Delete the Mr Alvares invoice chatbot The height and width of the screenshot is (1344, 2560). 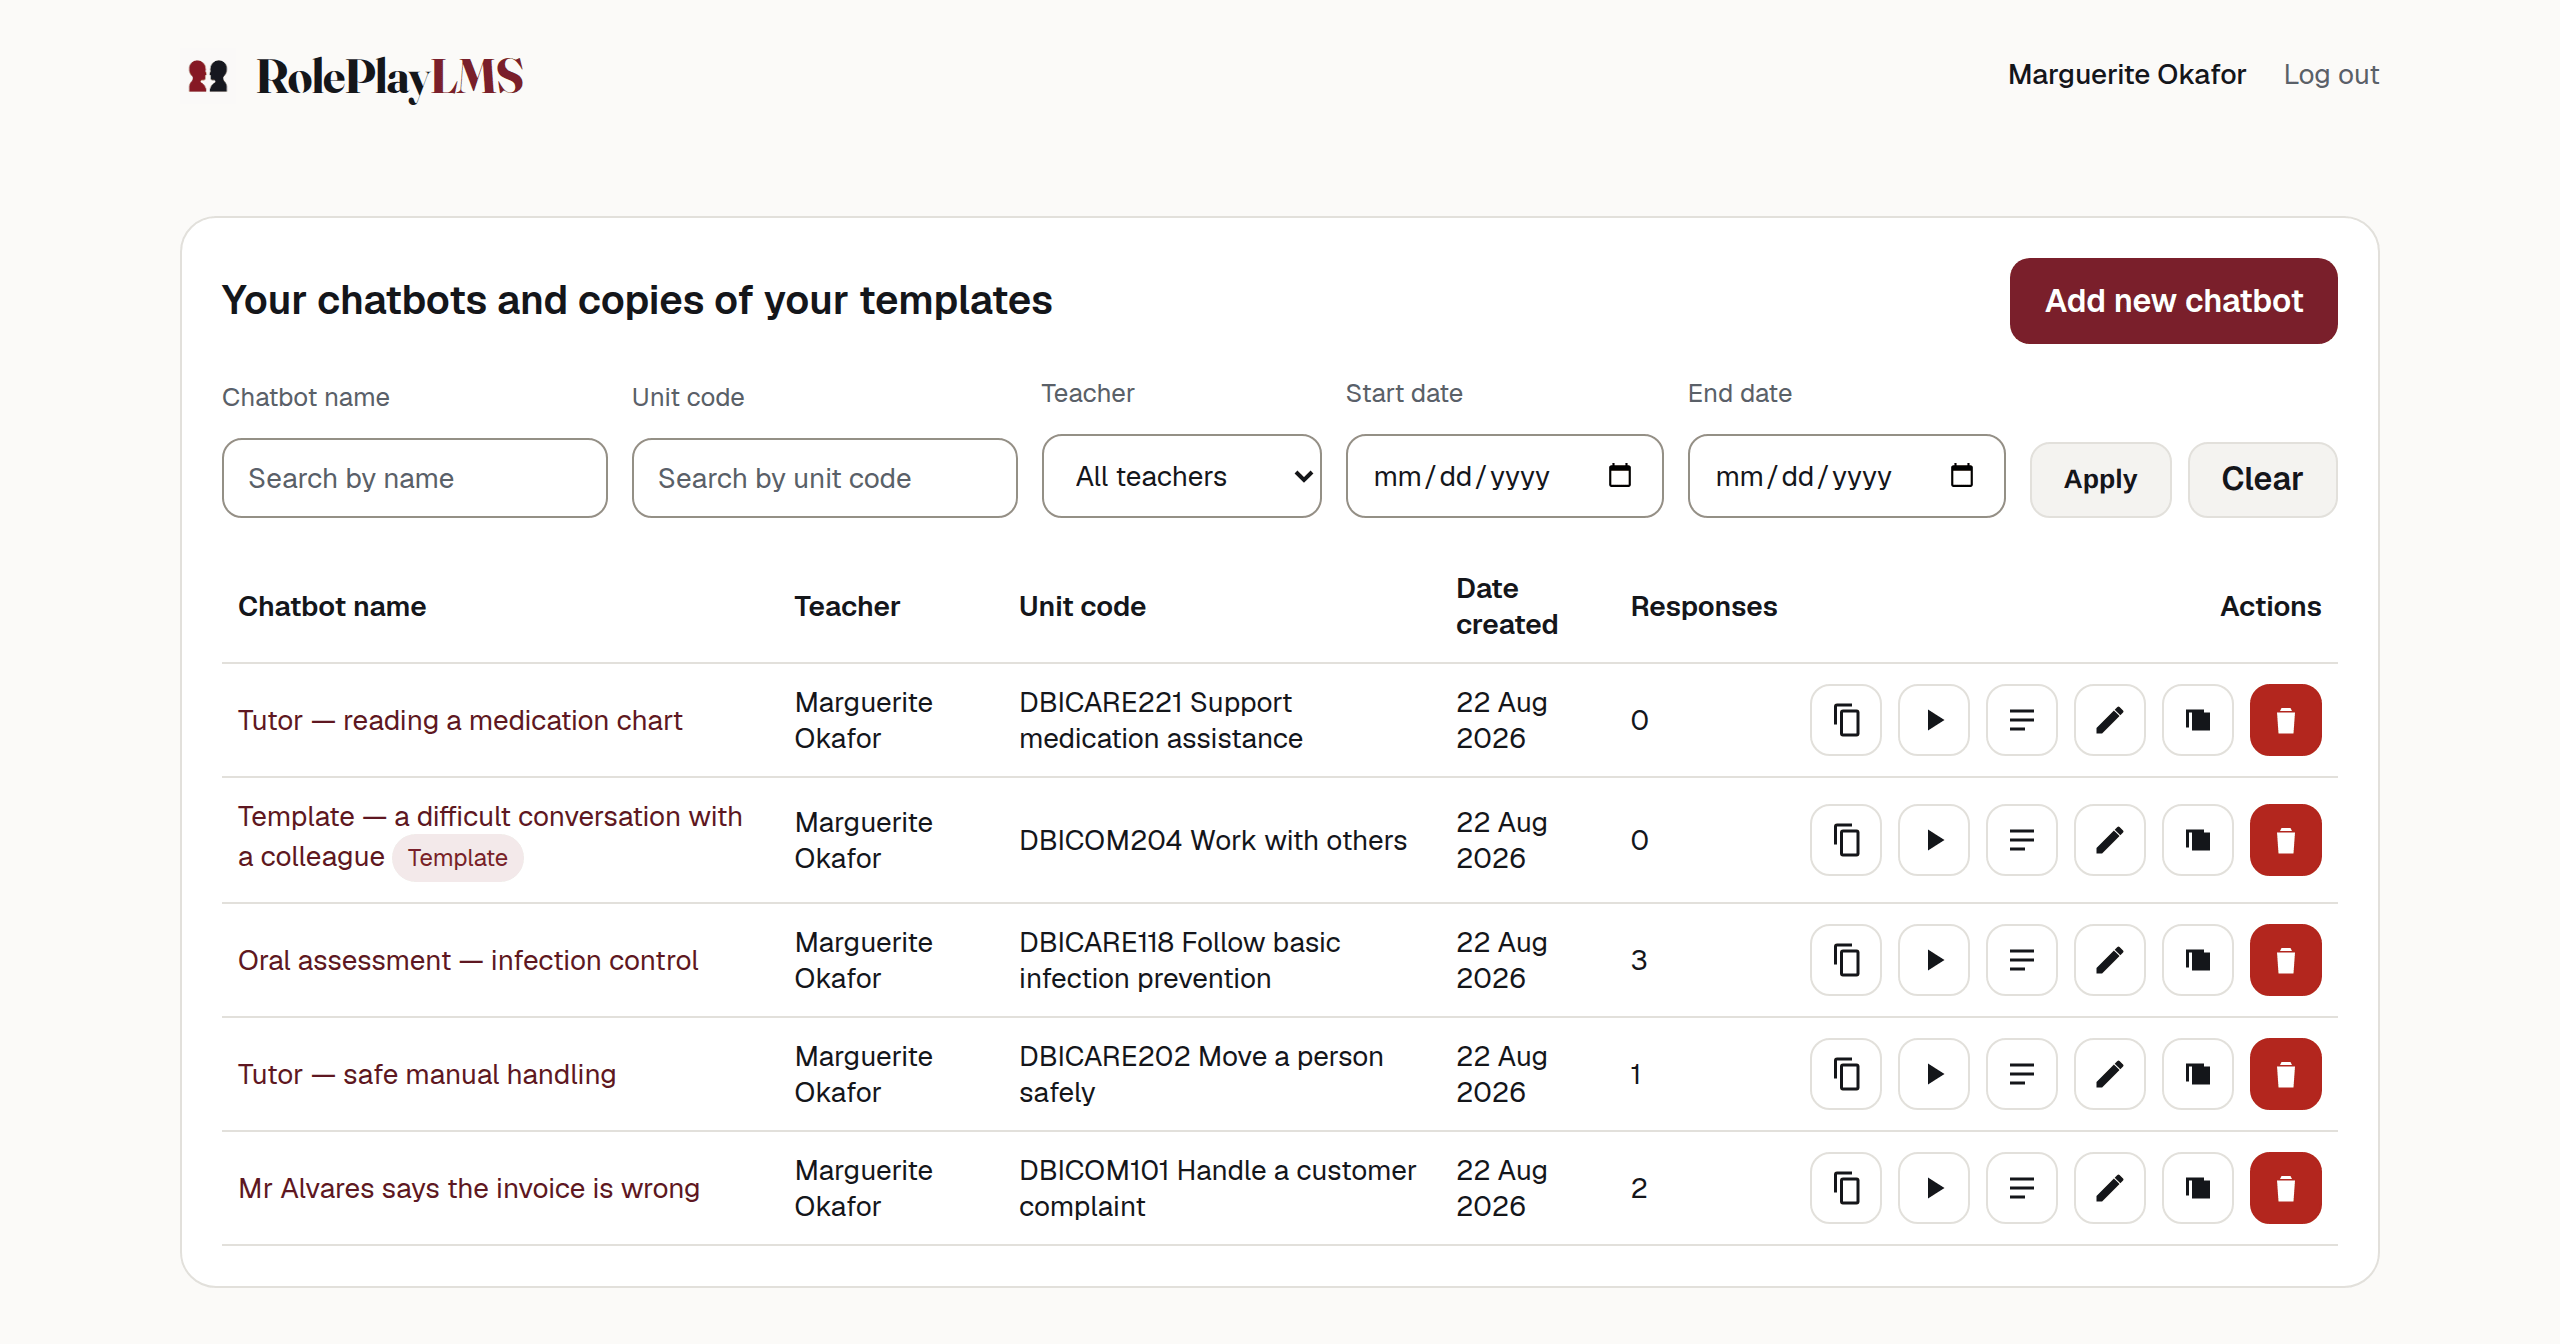pos(2286,1188)
